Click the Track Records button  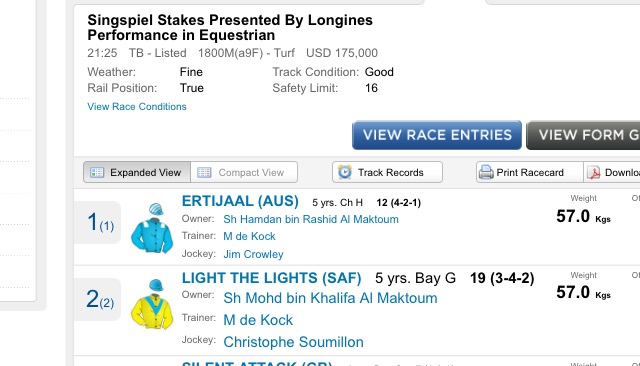387,172
